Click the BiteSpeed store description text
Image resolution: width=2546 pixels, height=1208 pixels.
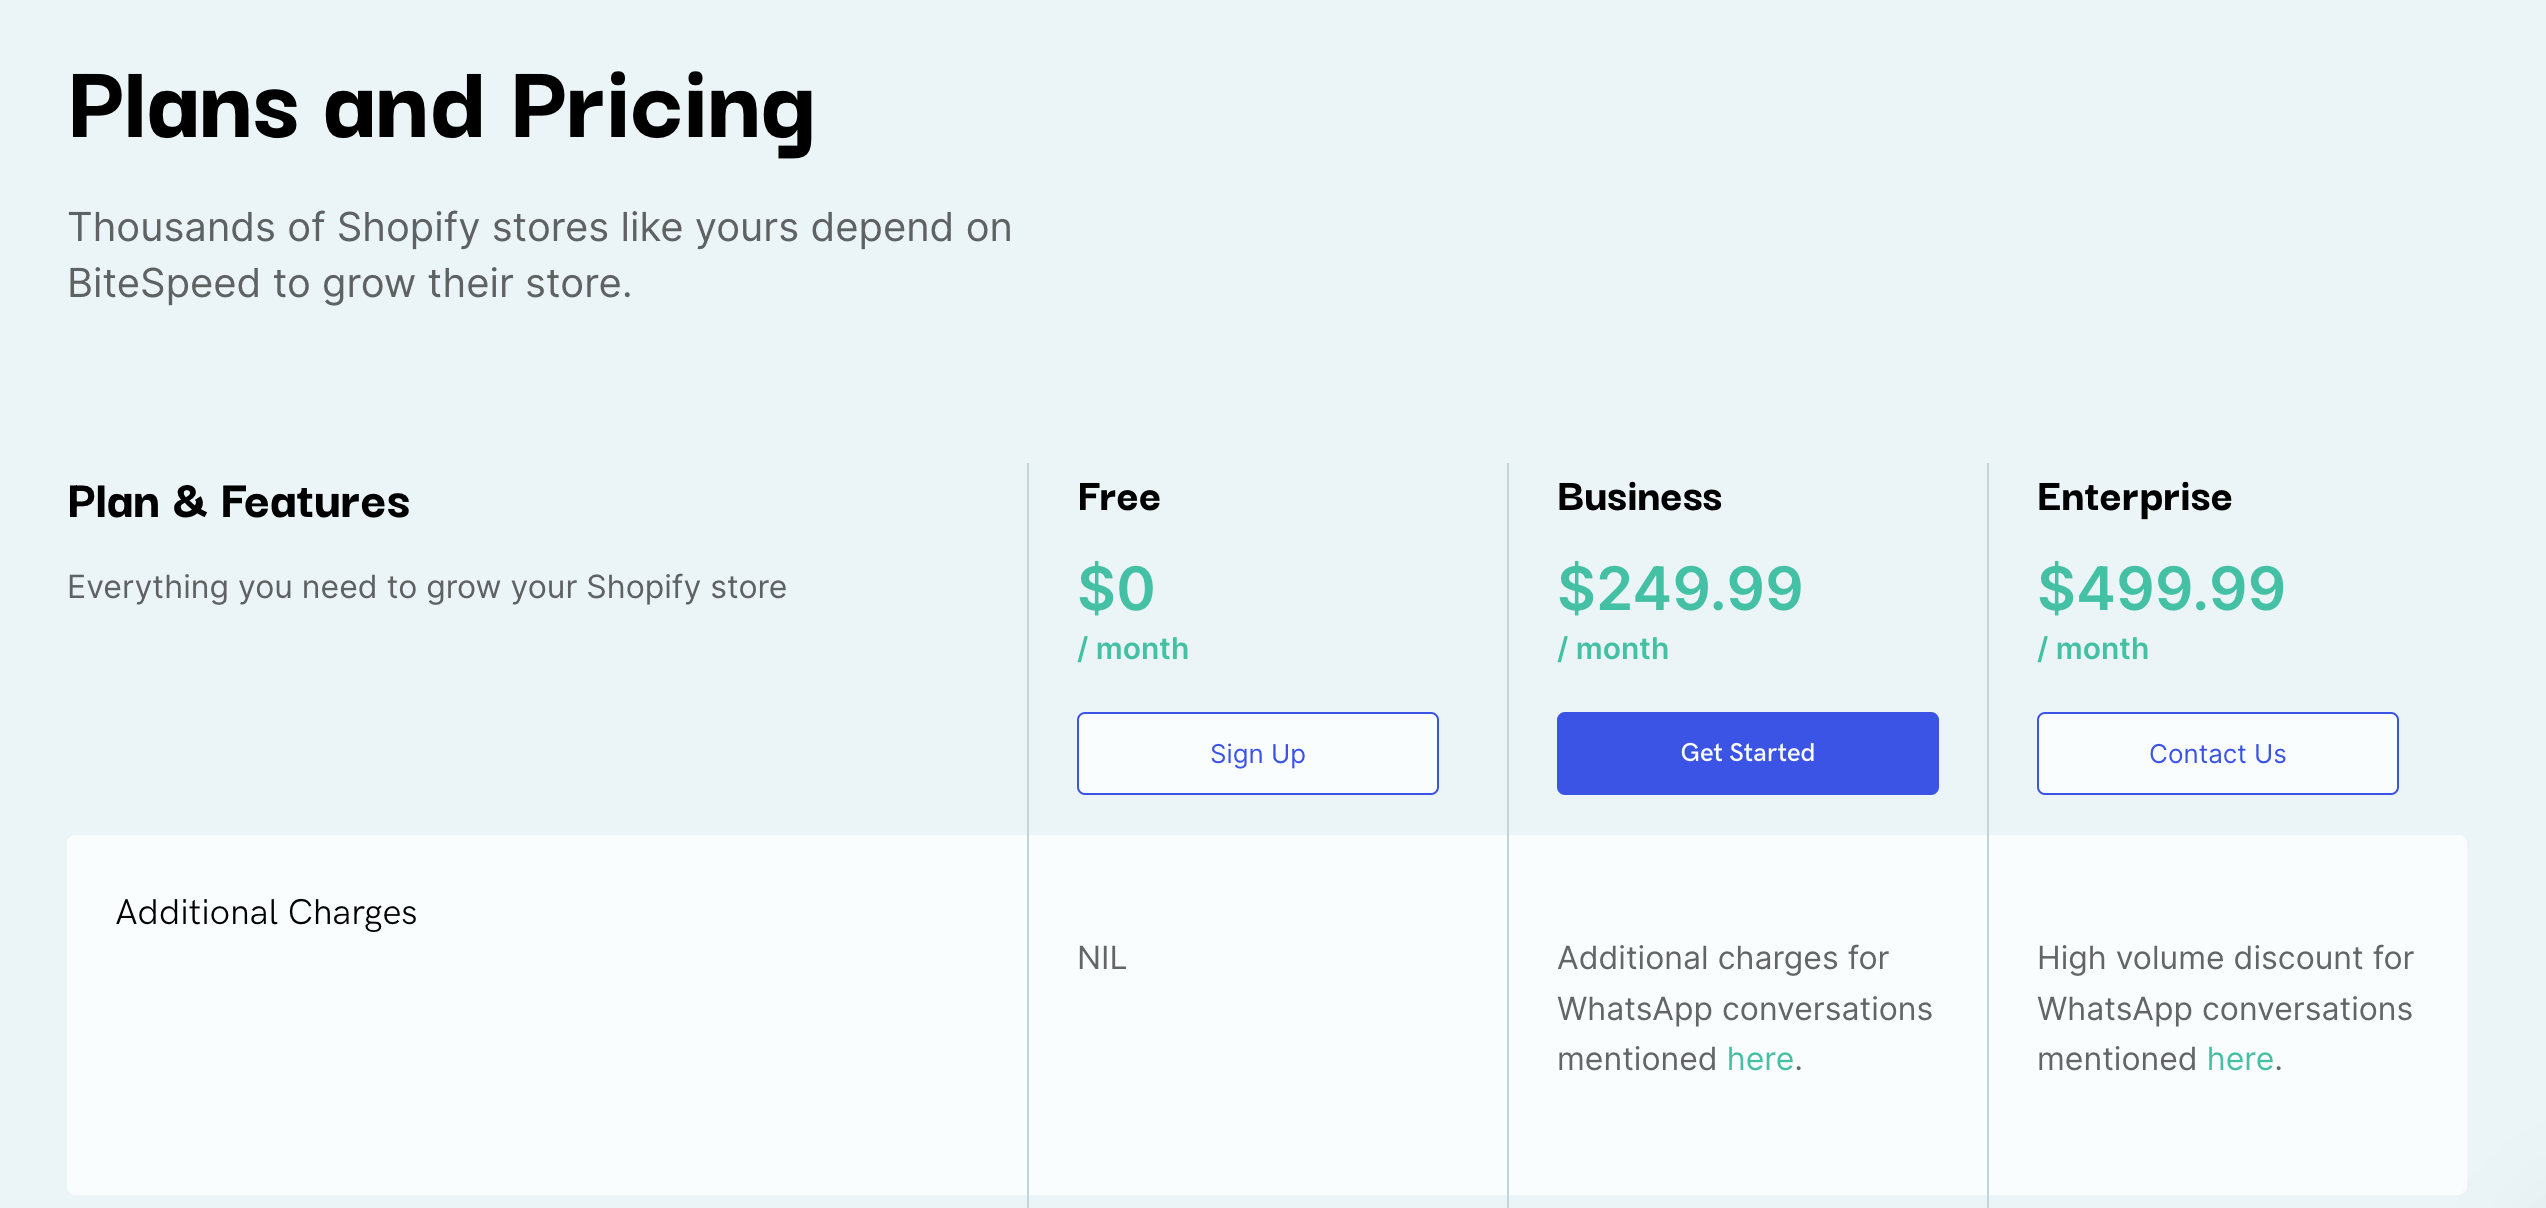(540, 254)
